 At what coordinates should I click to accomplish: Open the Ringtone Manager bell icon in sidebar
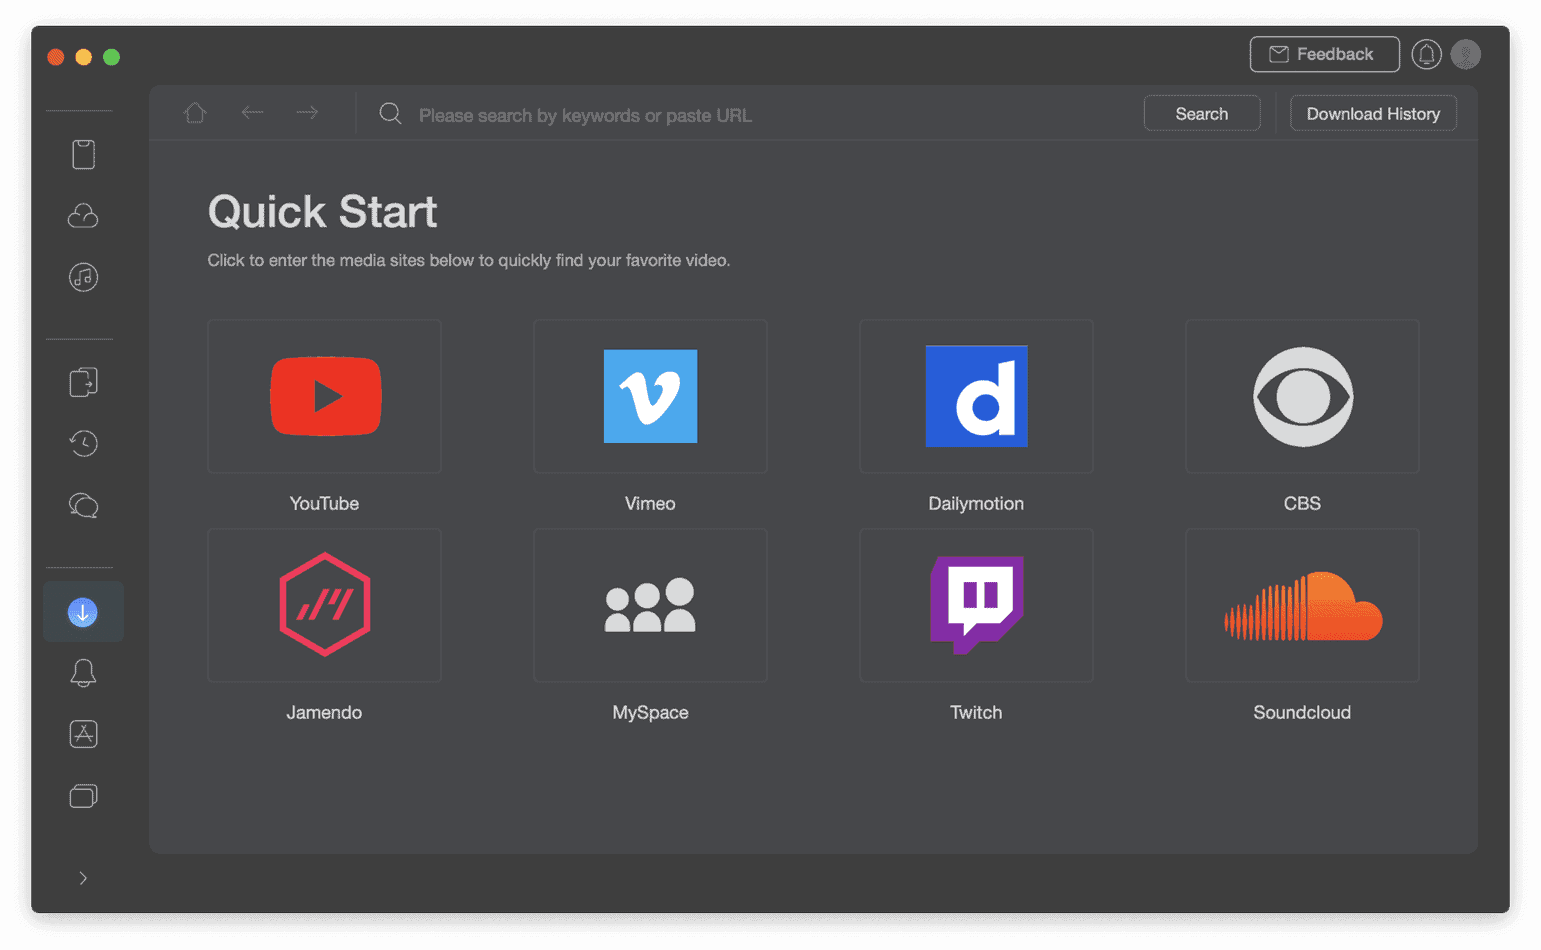[83, 673]
